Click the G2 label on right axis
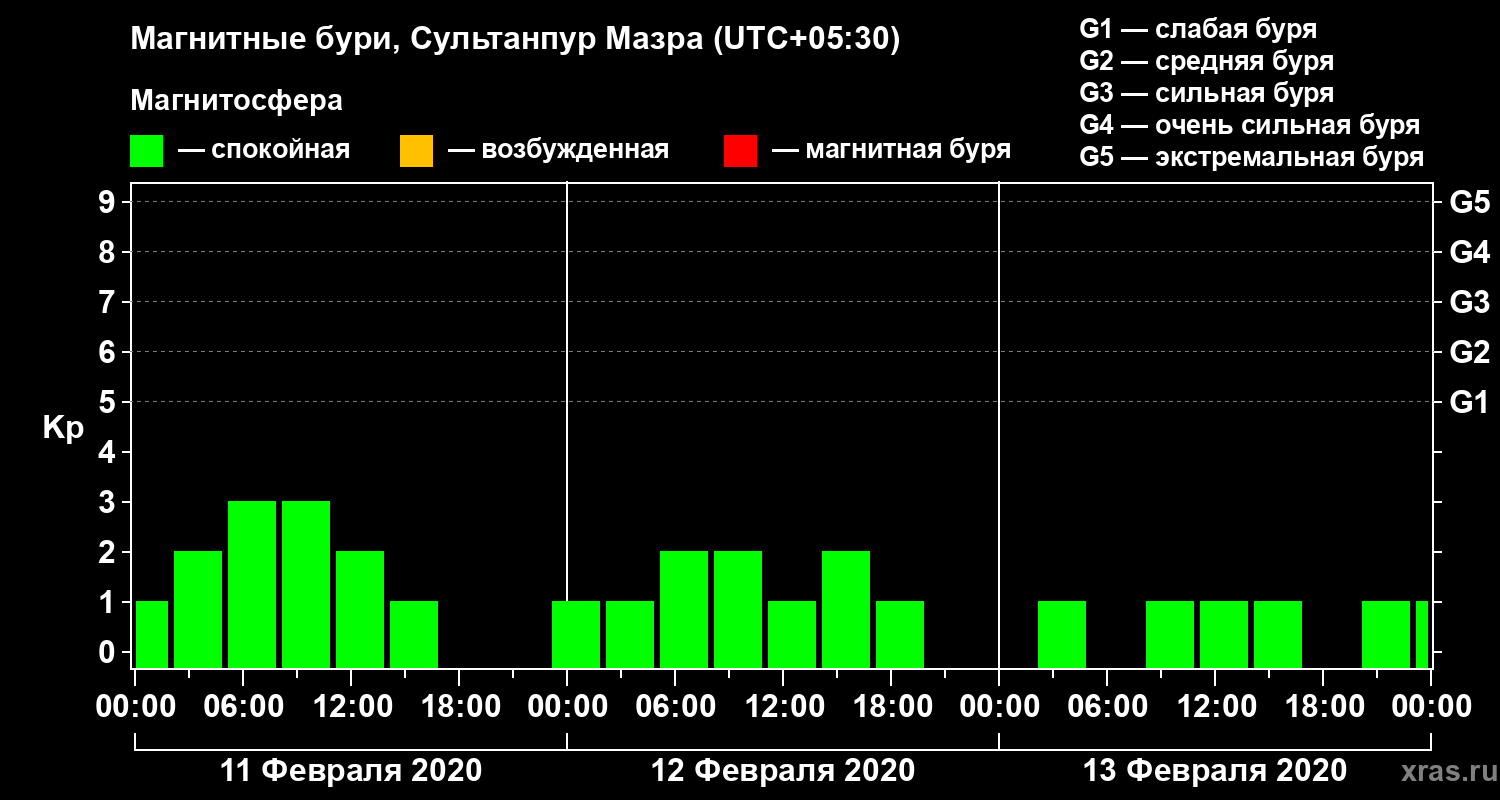The height and width of the screenshot is (800, 1500). [1470, 352]
